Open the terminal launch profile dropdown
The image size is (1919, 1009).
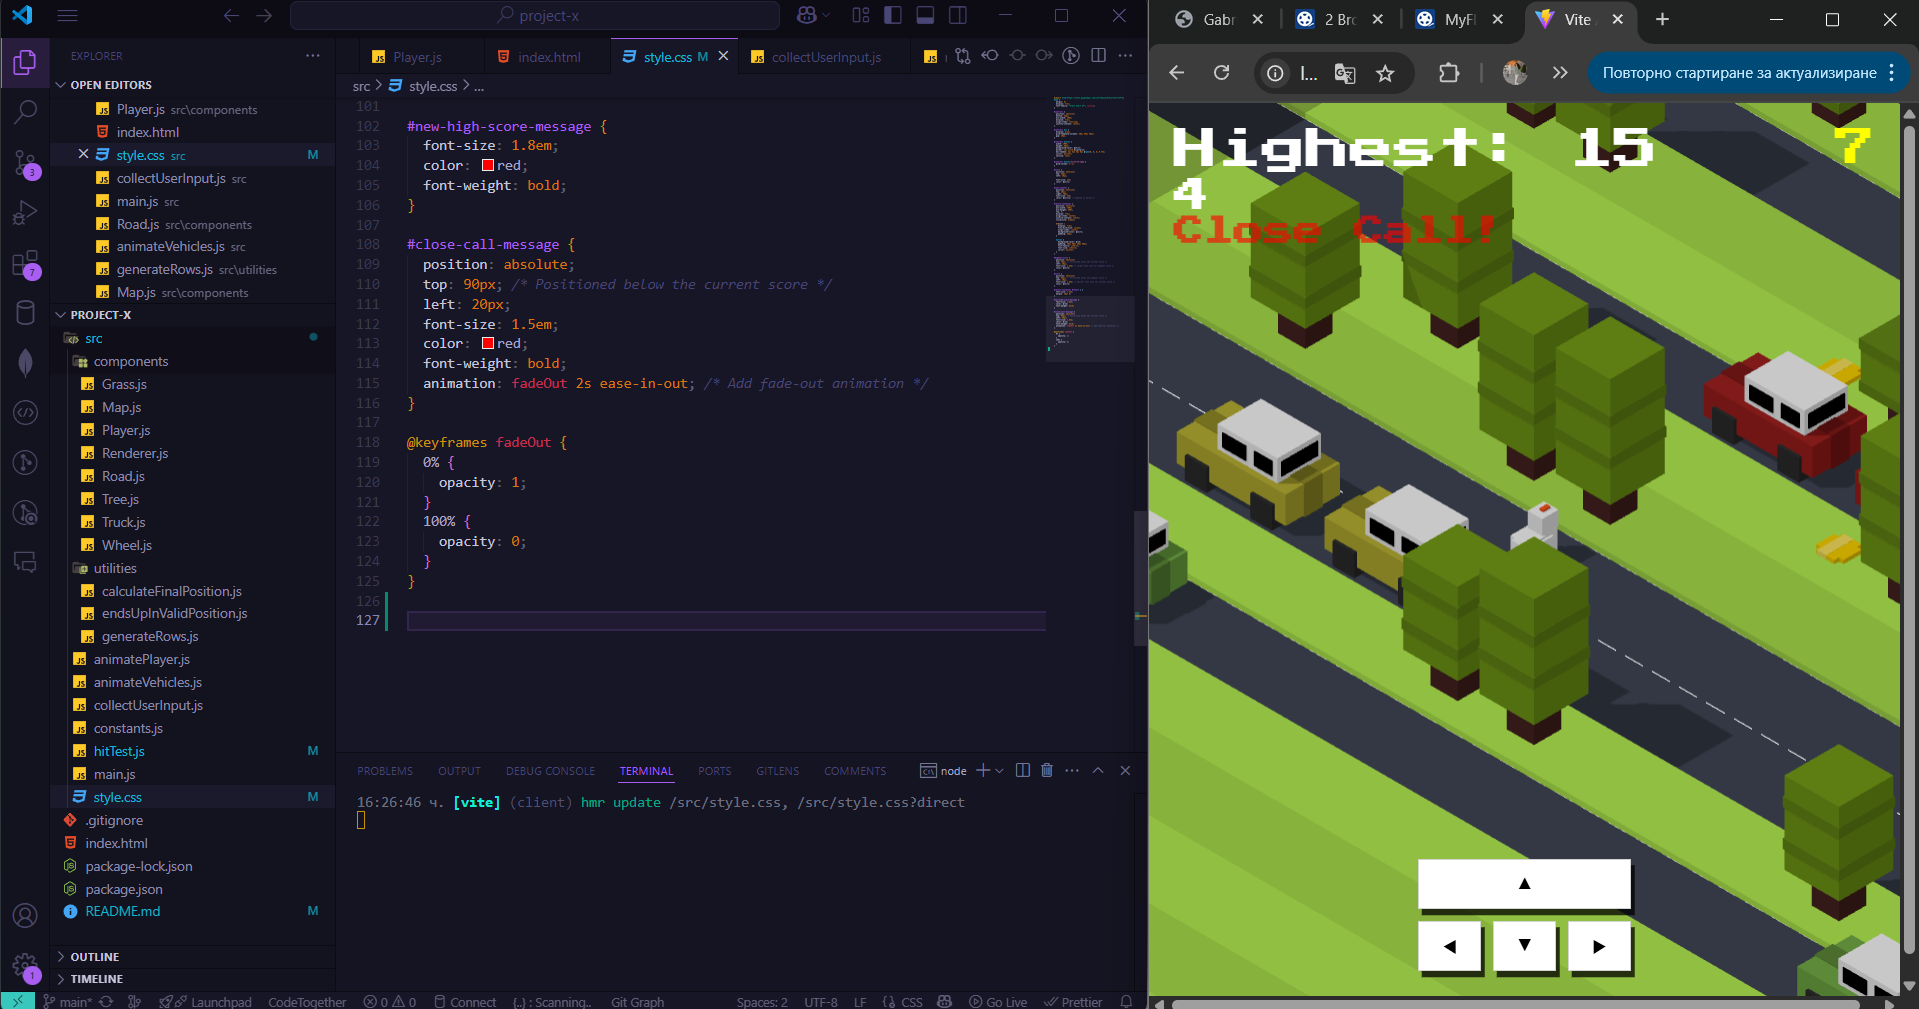pos(999,770)
